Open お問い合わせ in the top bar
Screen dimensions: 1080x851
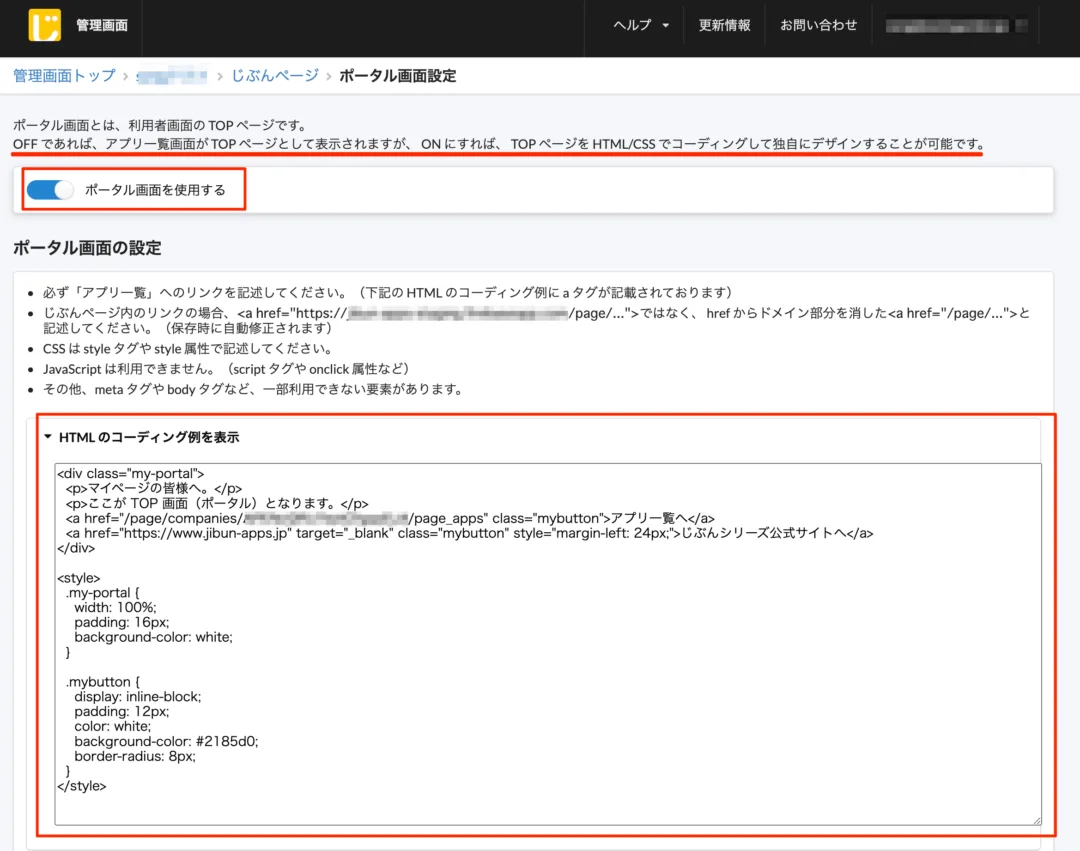pyautogui.click(x=818, y=25)
